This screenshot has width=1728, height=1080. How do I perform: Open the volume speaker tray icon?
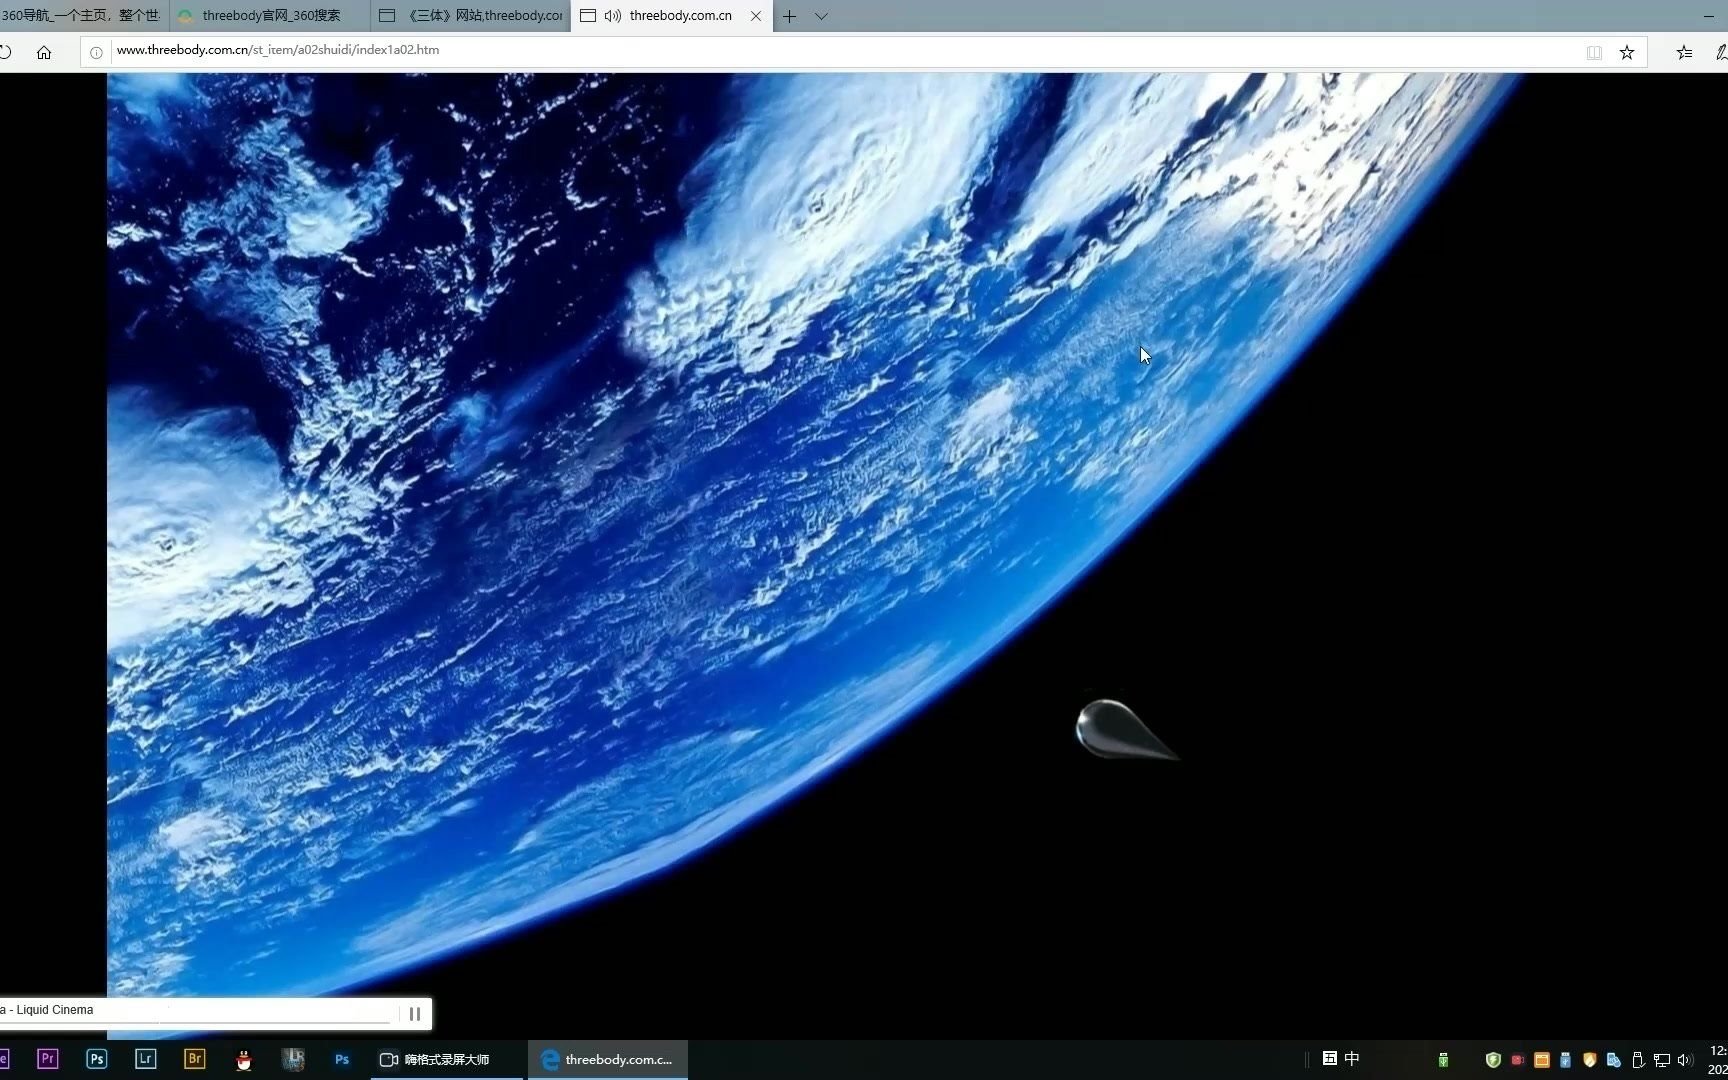(1685, 1060)
